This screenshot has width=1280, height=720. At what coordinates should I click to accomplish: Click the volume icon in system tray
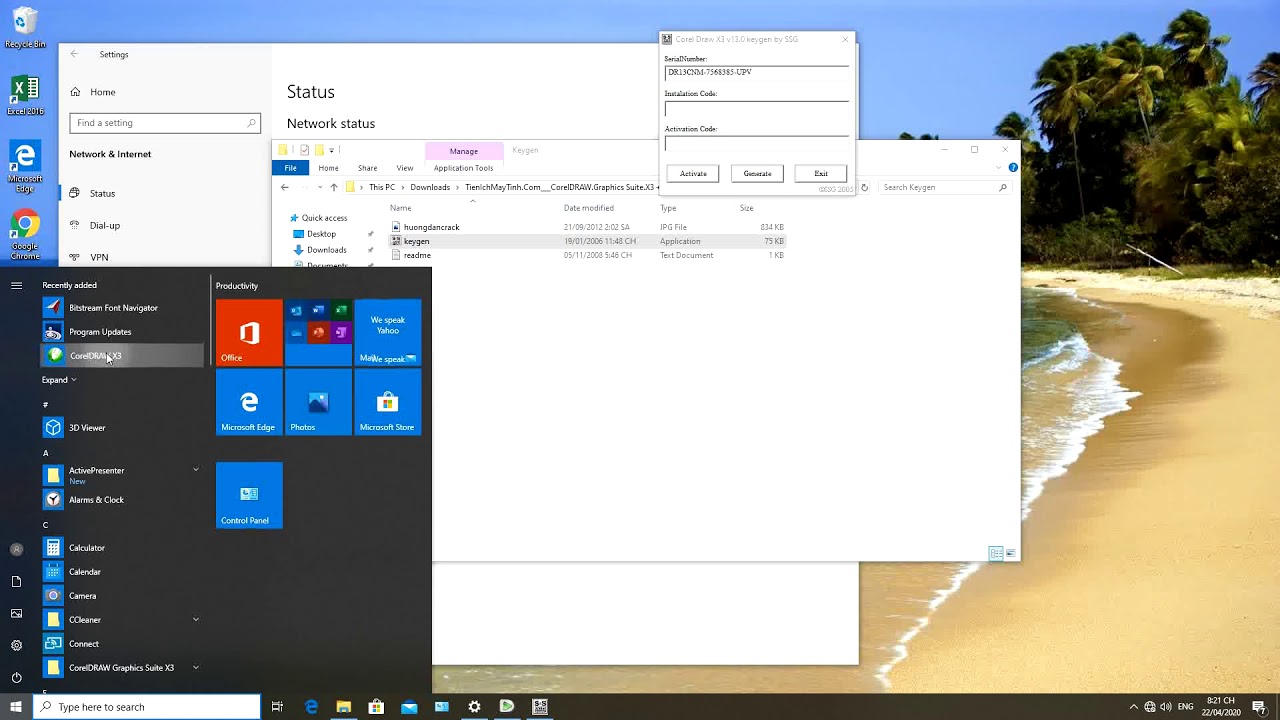coord(1166,707)
